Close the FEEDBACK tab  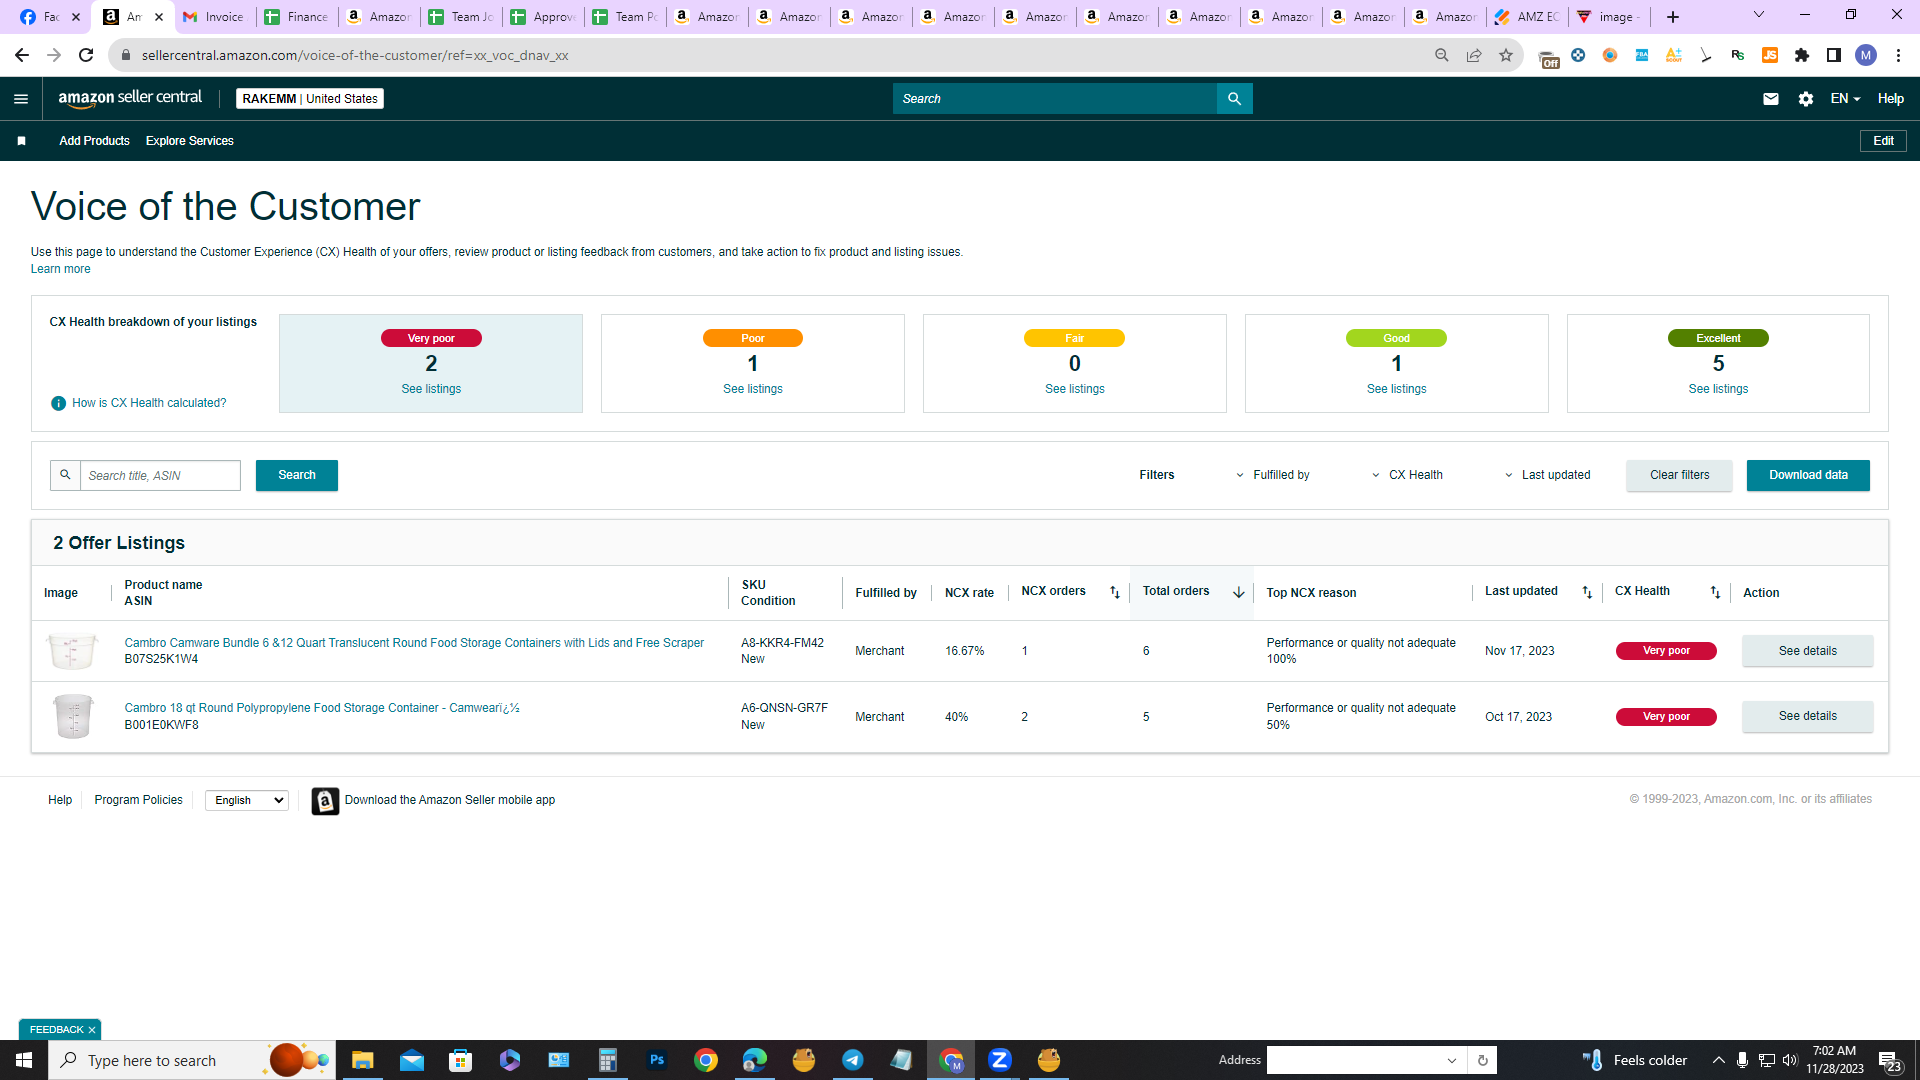click(92, 1030)
